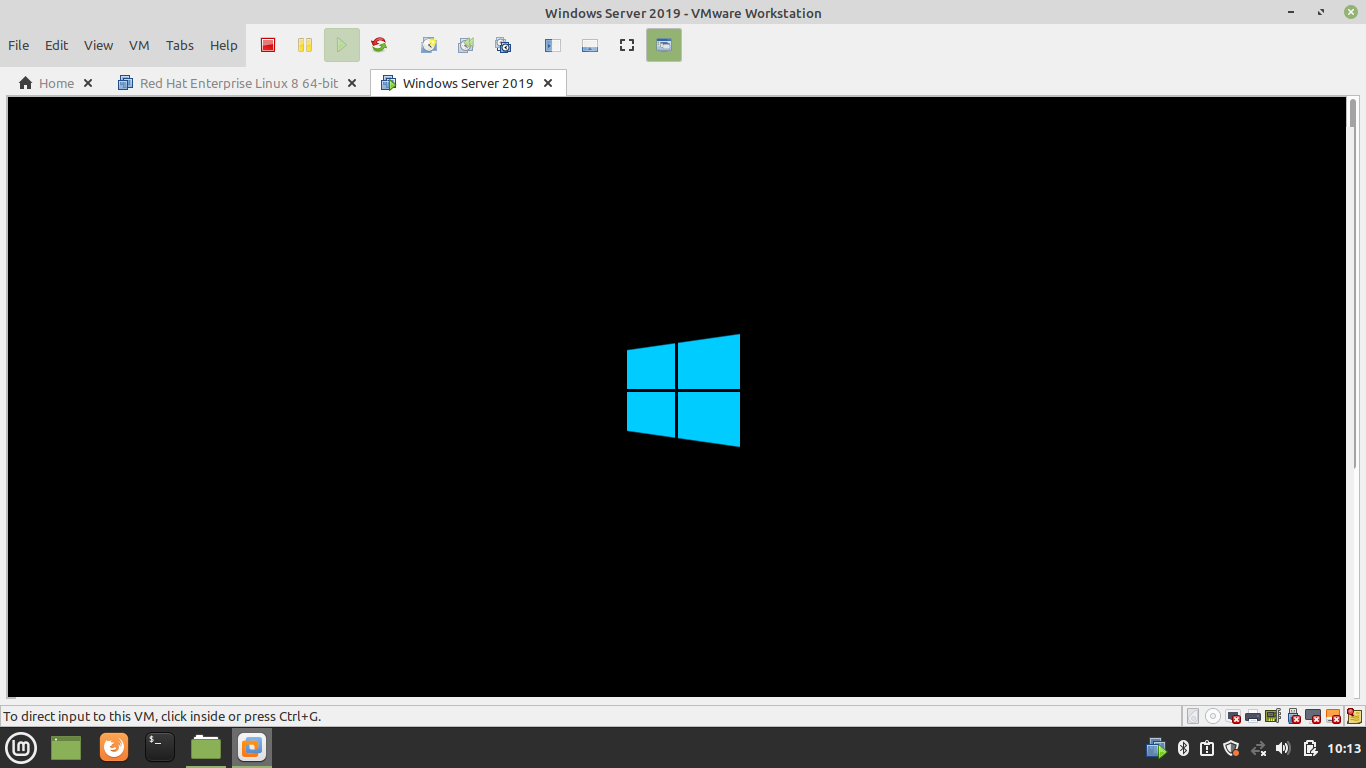The image size is (1366, 768).
Task: Restart the guest with the red-green restart icon
Action: (379, 45)
